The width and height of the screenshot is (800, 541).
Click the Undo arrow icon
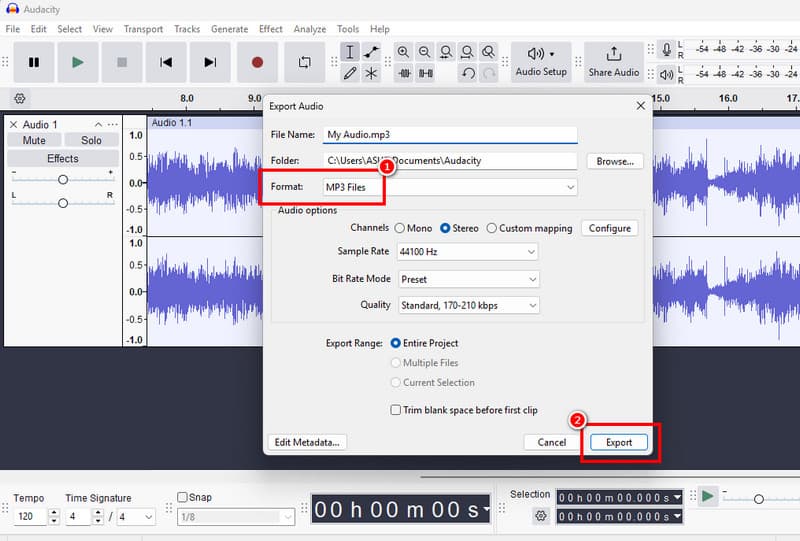coord(468,73)
